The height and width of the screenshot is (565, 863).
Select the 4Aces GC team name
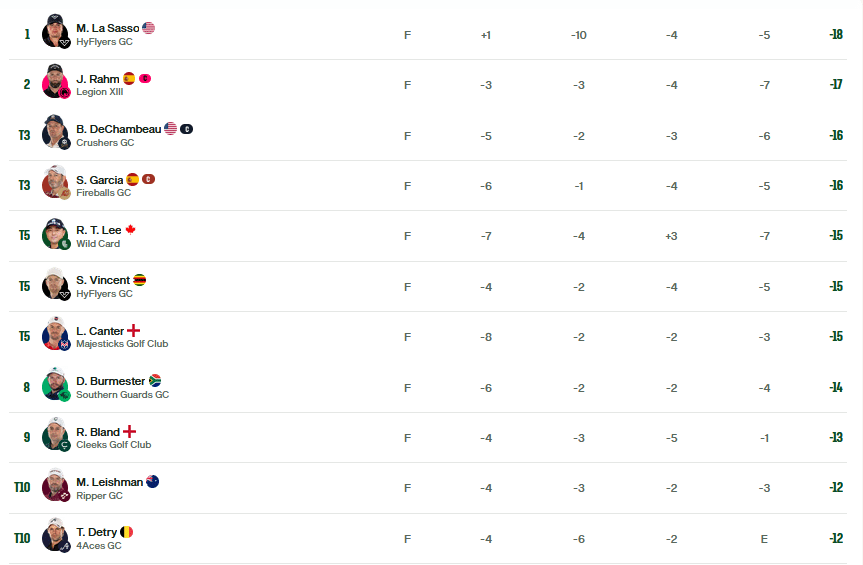point(99,546)
